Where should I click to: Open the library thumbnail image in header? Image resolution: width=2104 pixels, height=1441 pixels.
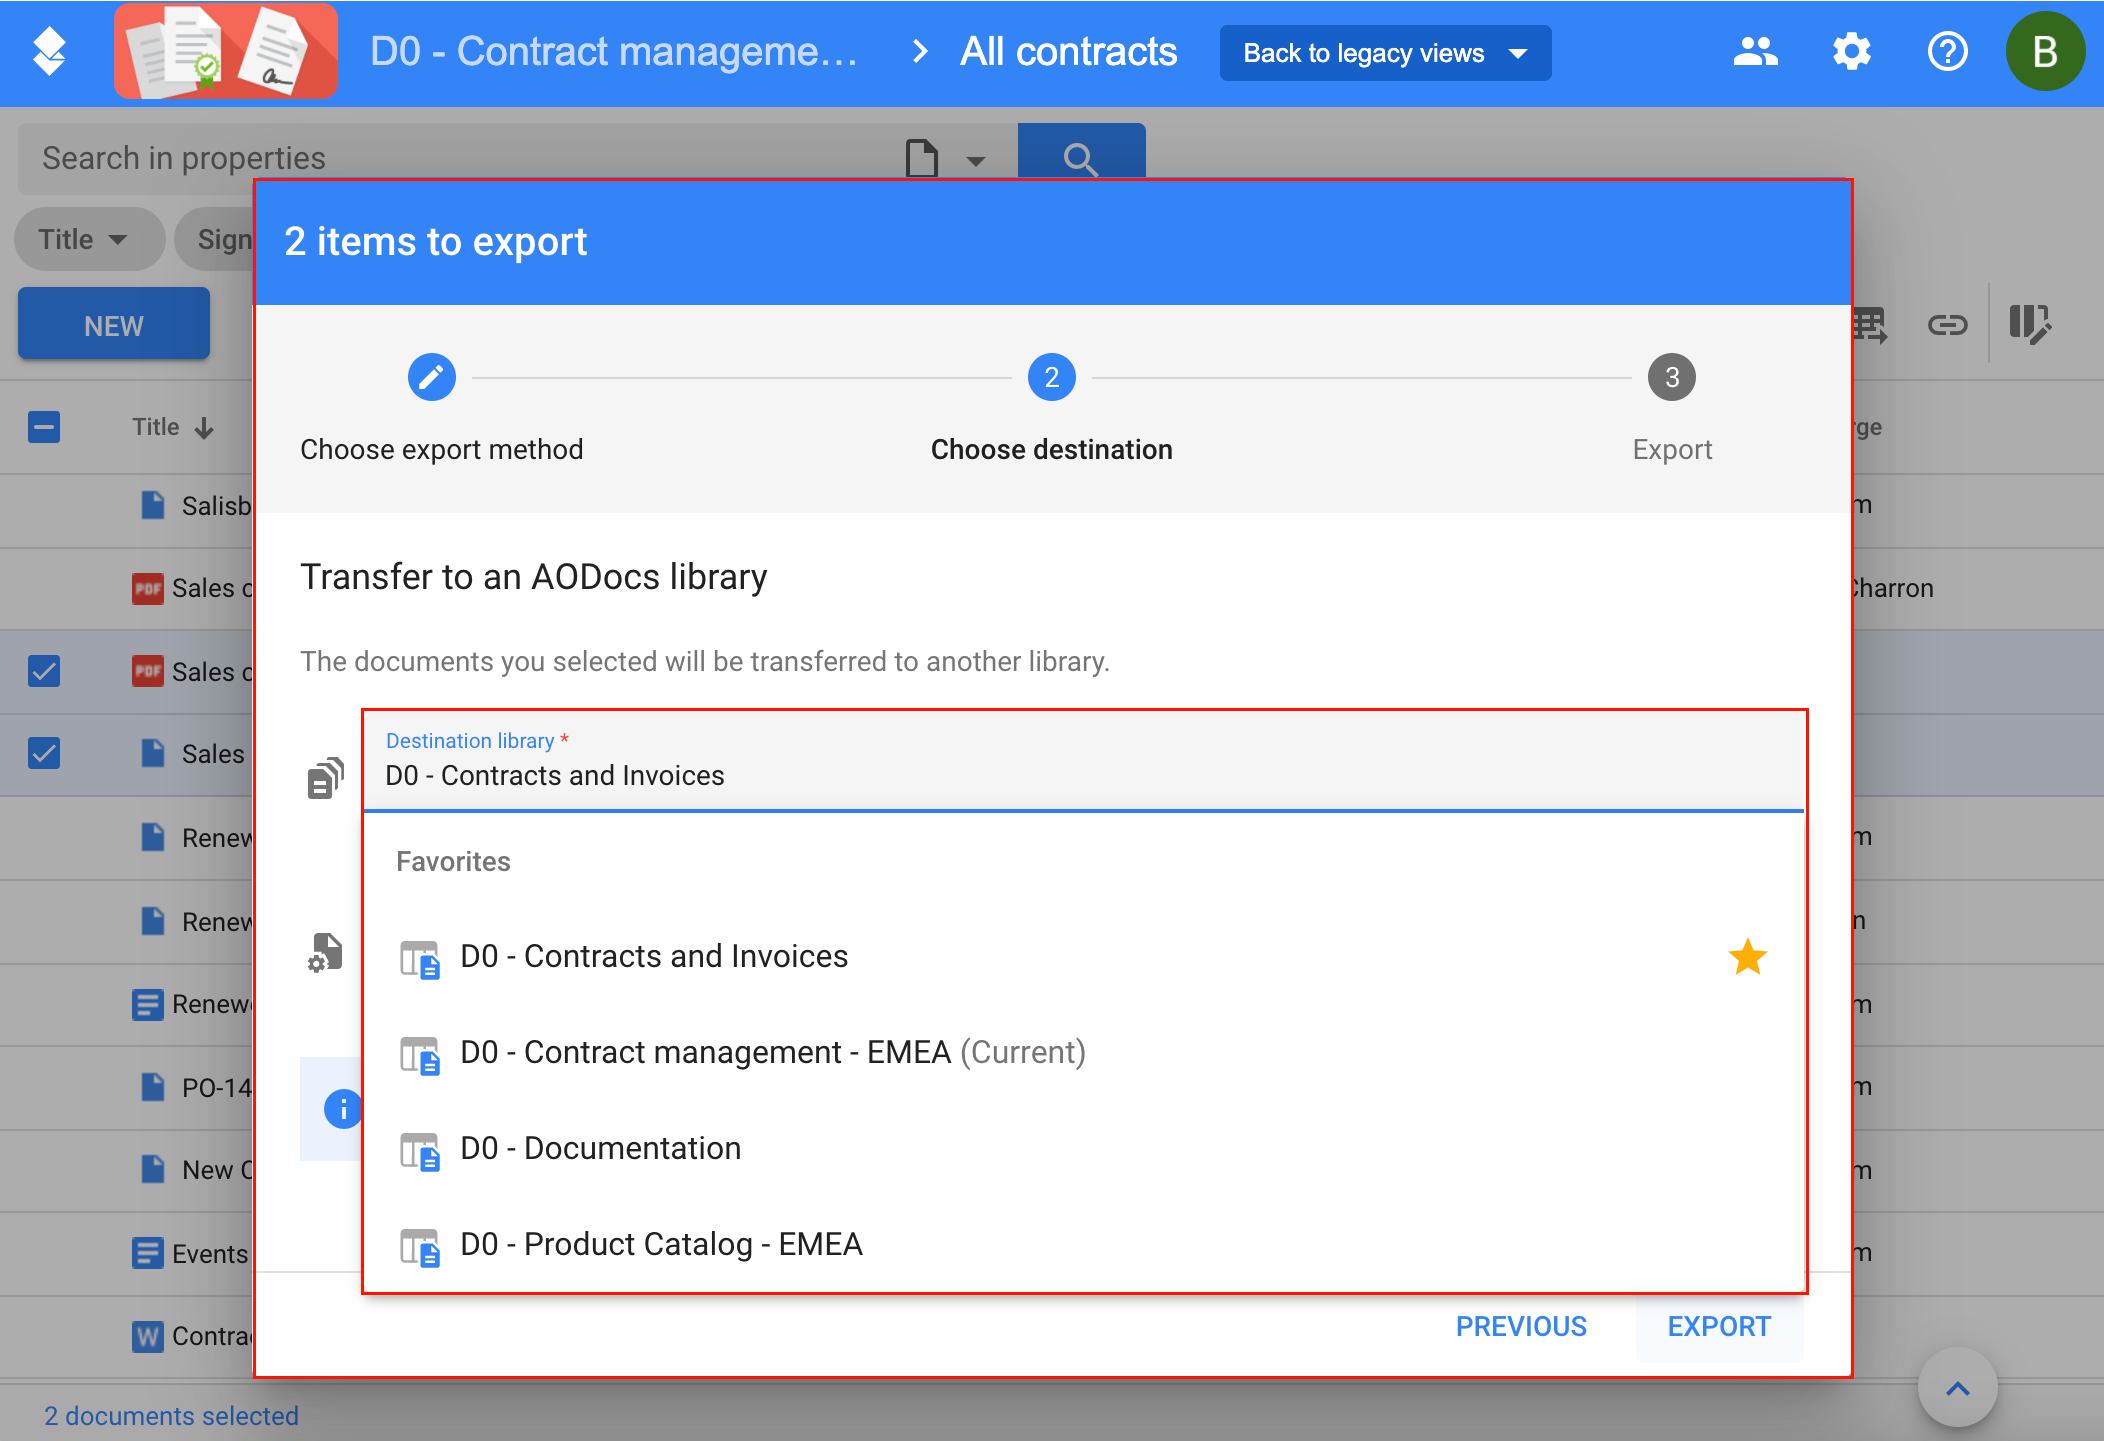[x=225, y=52]
